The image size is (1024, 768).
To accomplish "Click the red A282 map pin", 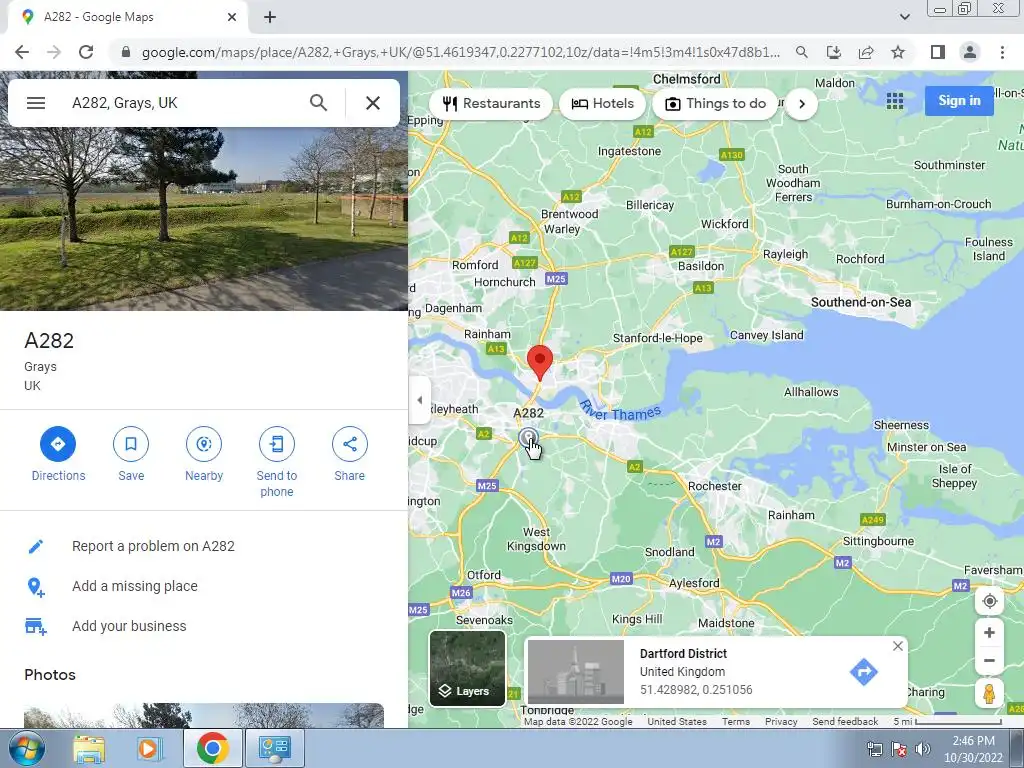I will click(539, 362).
